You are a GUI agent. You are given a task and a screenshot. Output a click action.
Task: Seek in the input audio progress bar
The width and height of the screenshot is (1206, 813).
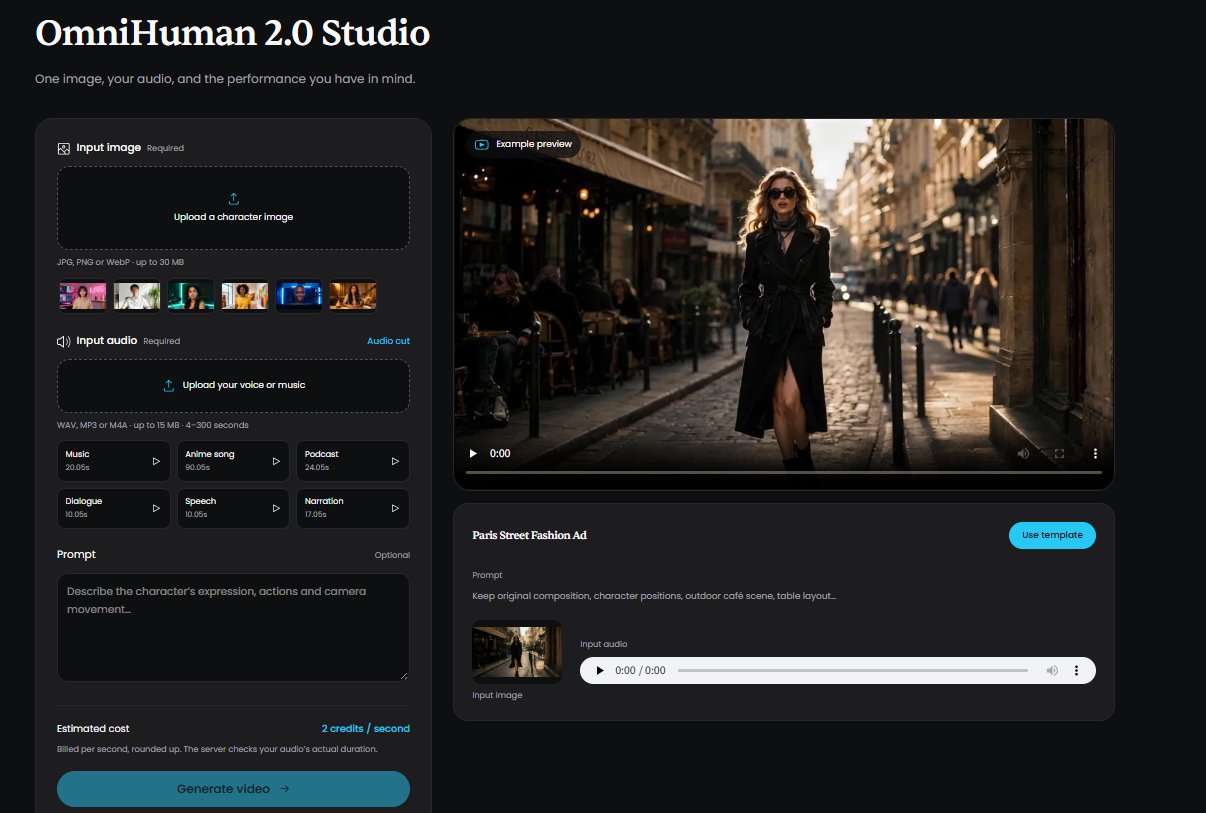coord(853,670)
